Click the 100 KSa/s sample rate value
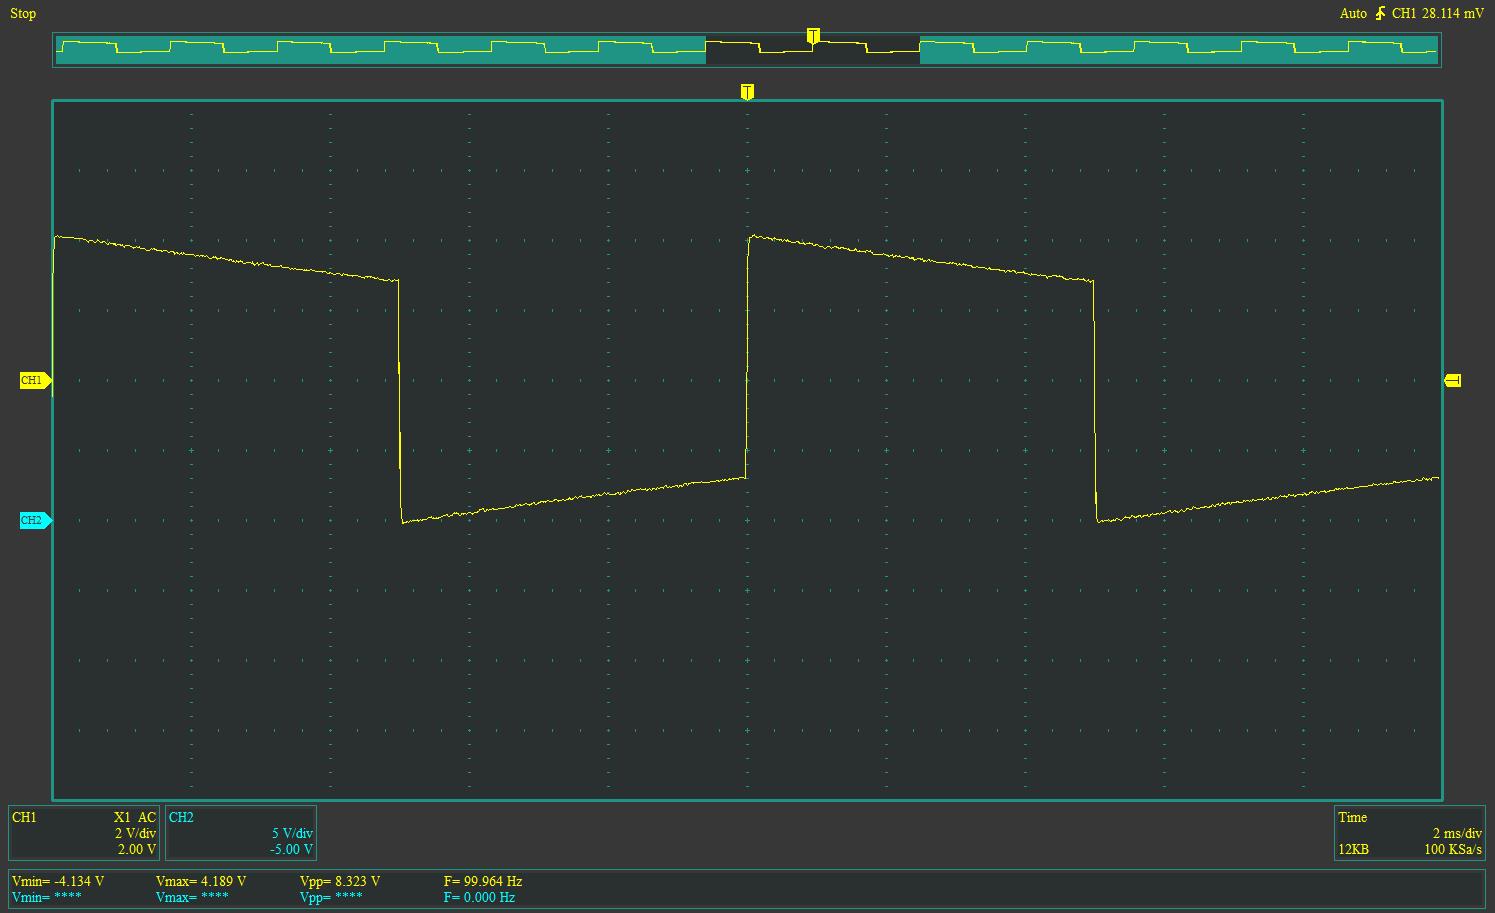1495x913 pixels. 1453,849
